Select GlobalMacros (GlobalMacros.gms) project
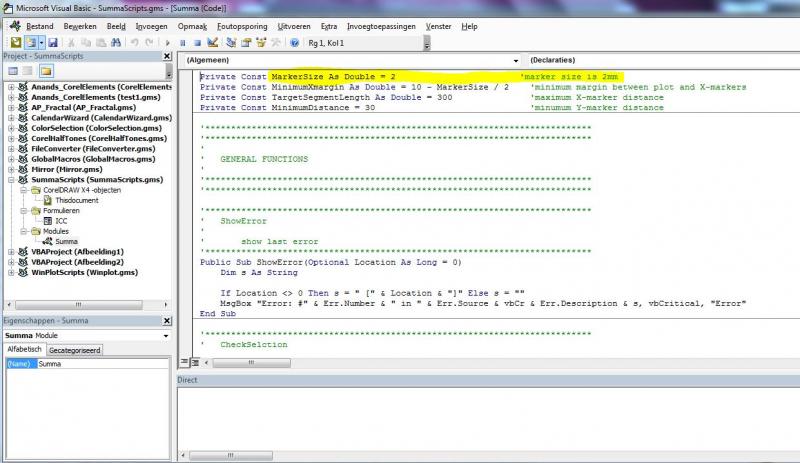The height and width of the screenshot is (463, 800). (x=93, y=159)
